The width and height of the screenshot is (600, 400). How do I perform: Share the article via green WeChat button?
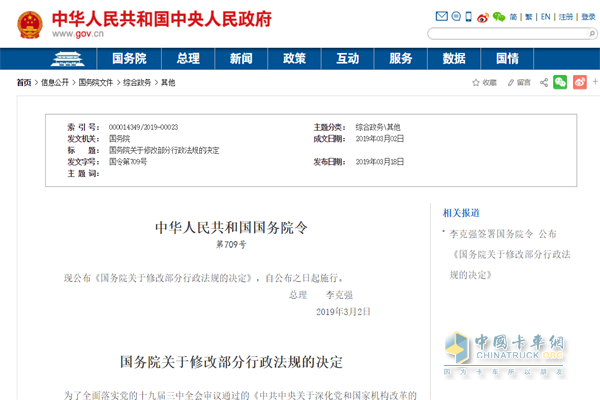pos(560,82)
